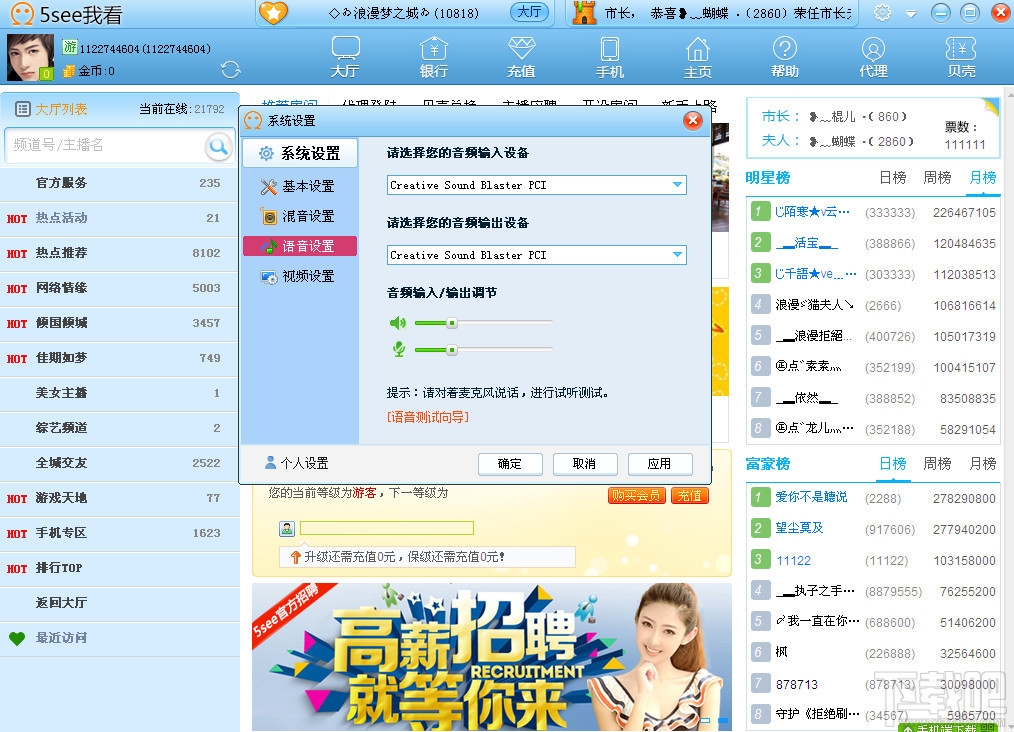Open the 贝壳 shell icon

point(961,57)
